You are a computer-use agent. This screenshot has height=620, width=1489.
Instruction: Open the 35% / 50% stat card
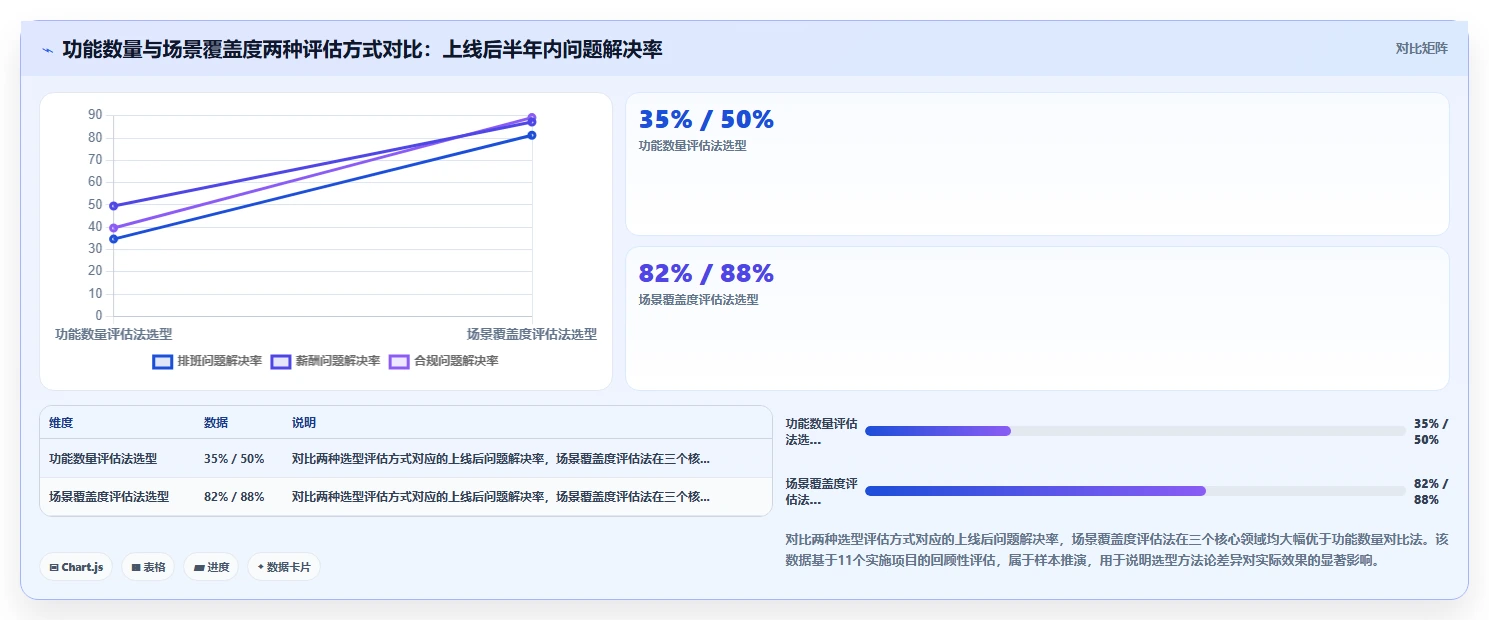(1037, 164)
